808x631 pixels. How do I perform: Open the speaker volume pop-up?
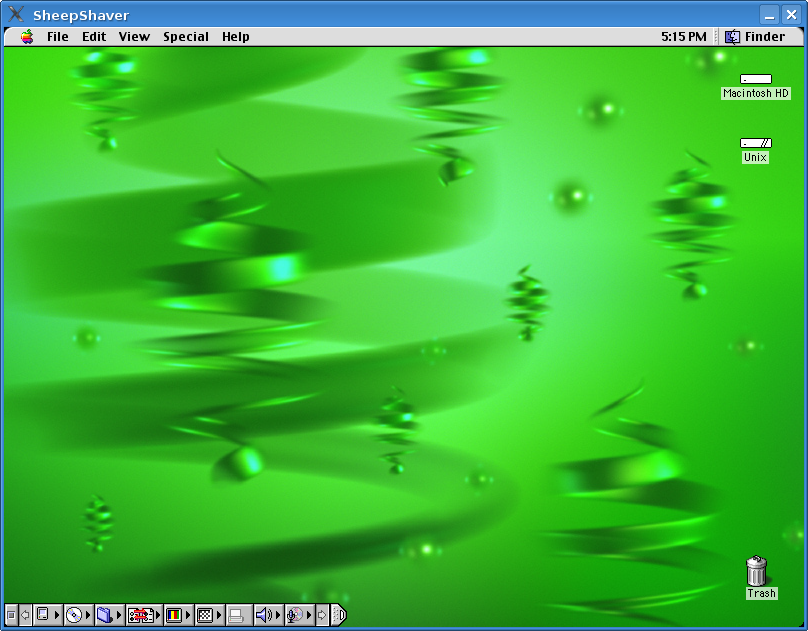tap(264, 615)
